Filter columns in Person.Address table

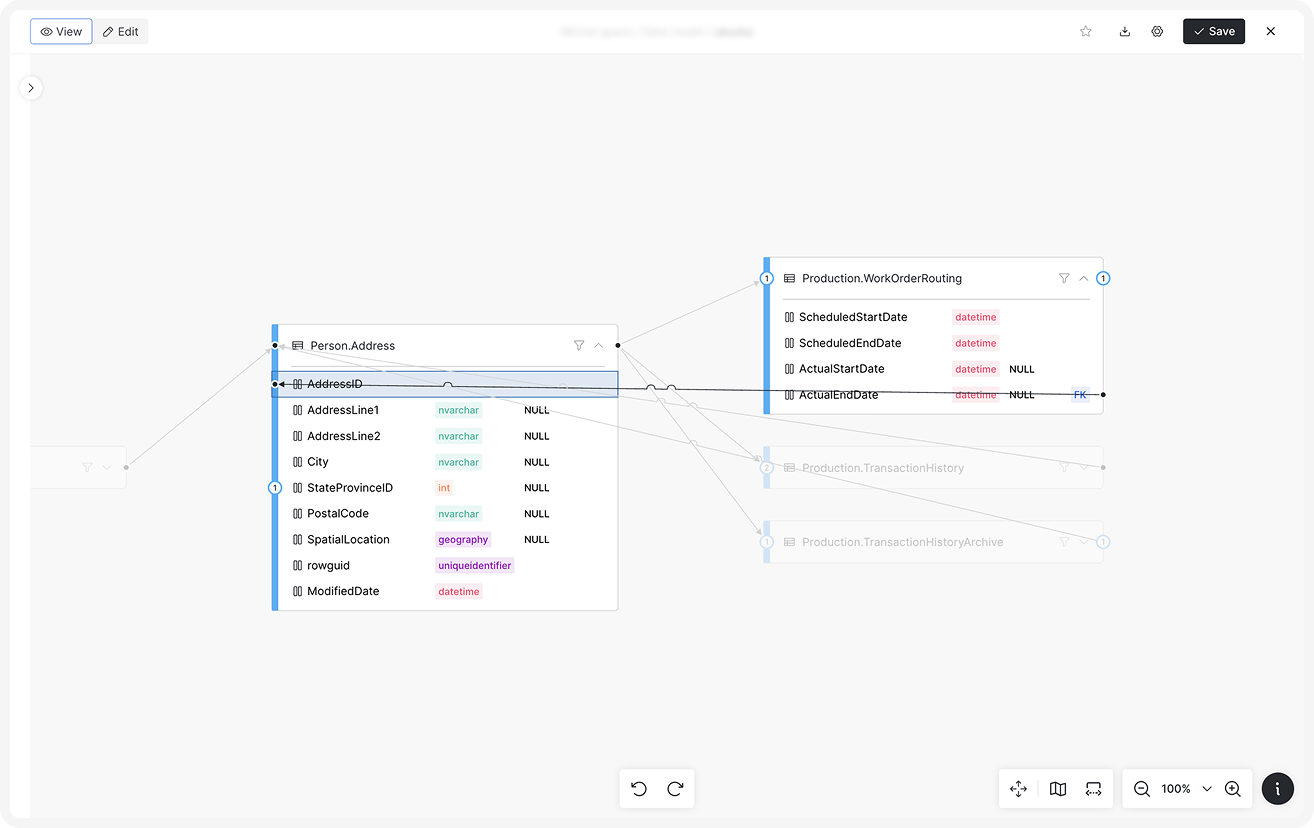579,345
